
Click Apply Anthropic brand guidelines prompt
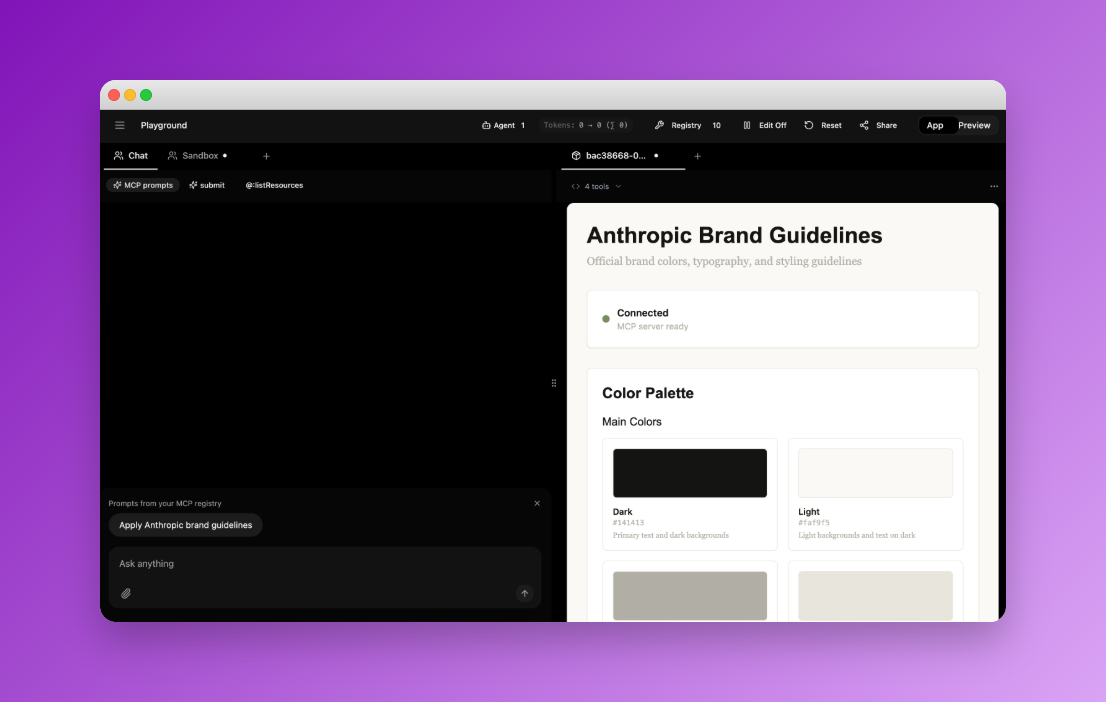[186, 525]
